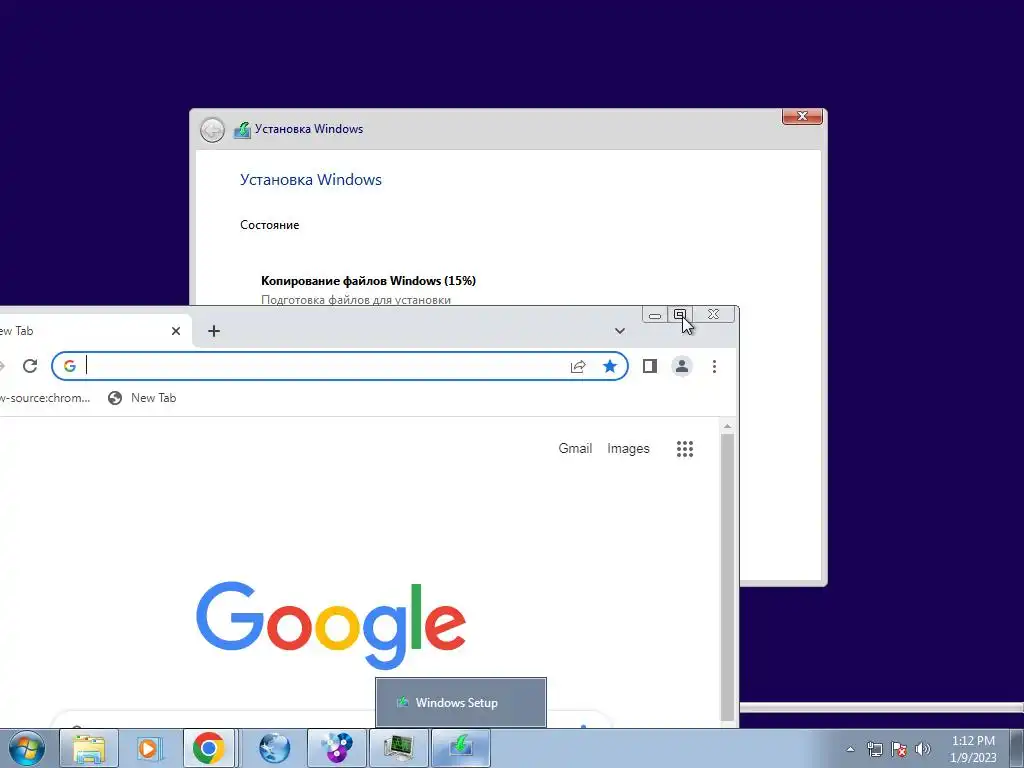Select the Windows Setup taskbar preview
The width and height of the screenshot is (1024, 768).
[x=460, y=703]
